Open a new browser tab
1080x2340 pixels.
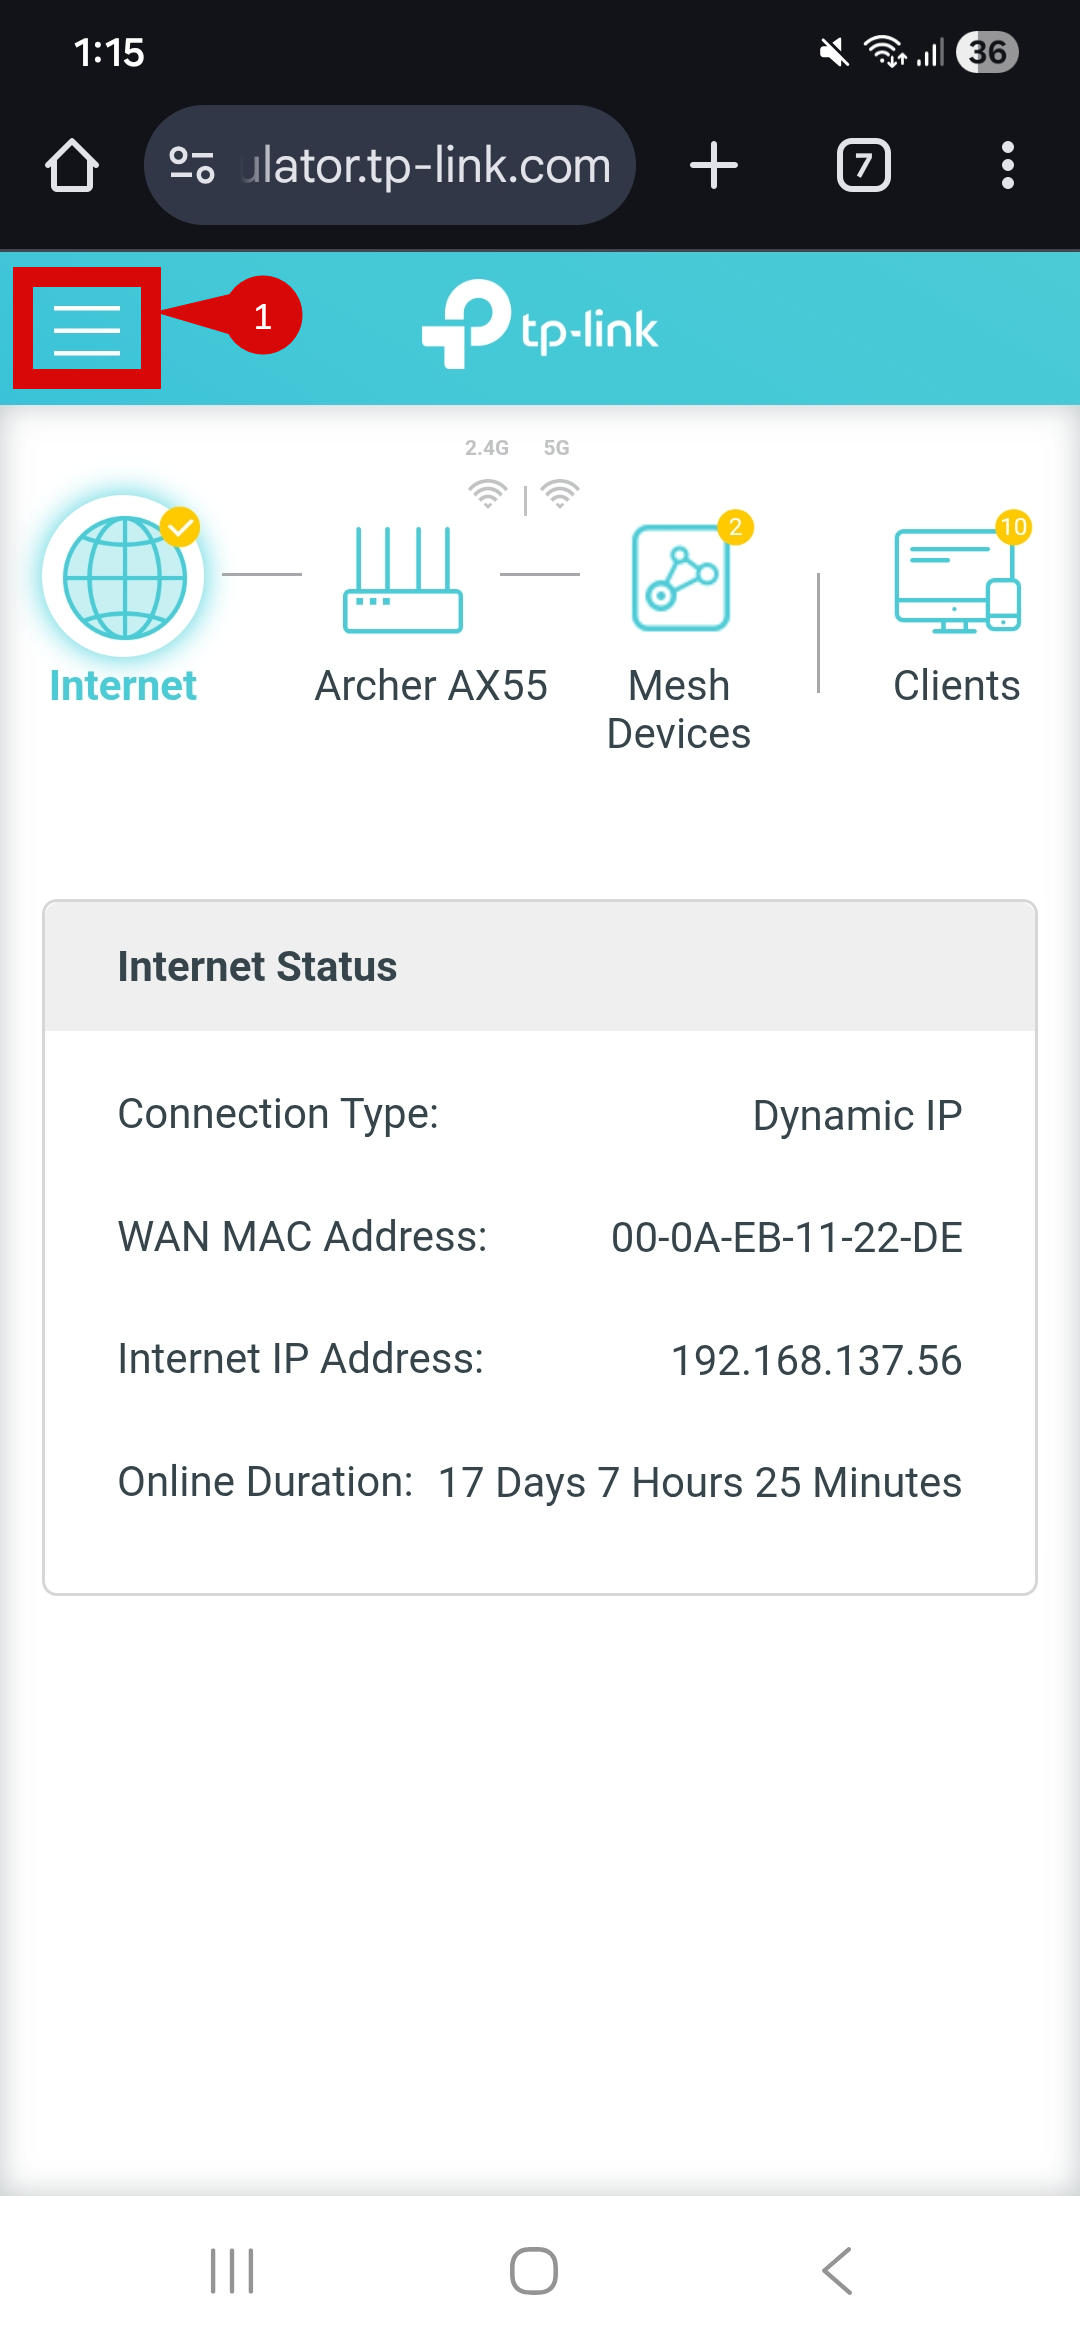point(714,165)
